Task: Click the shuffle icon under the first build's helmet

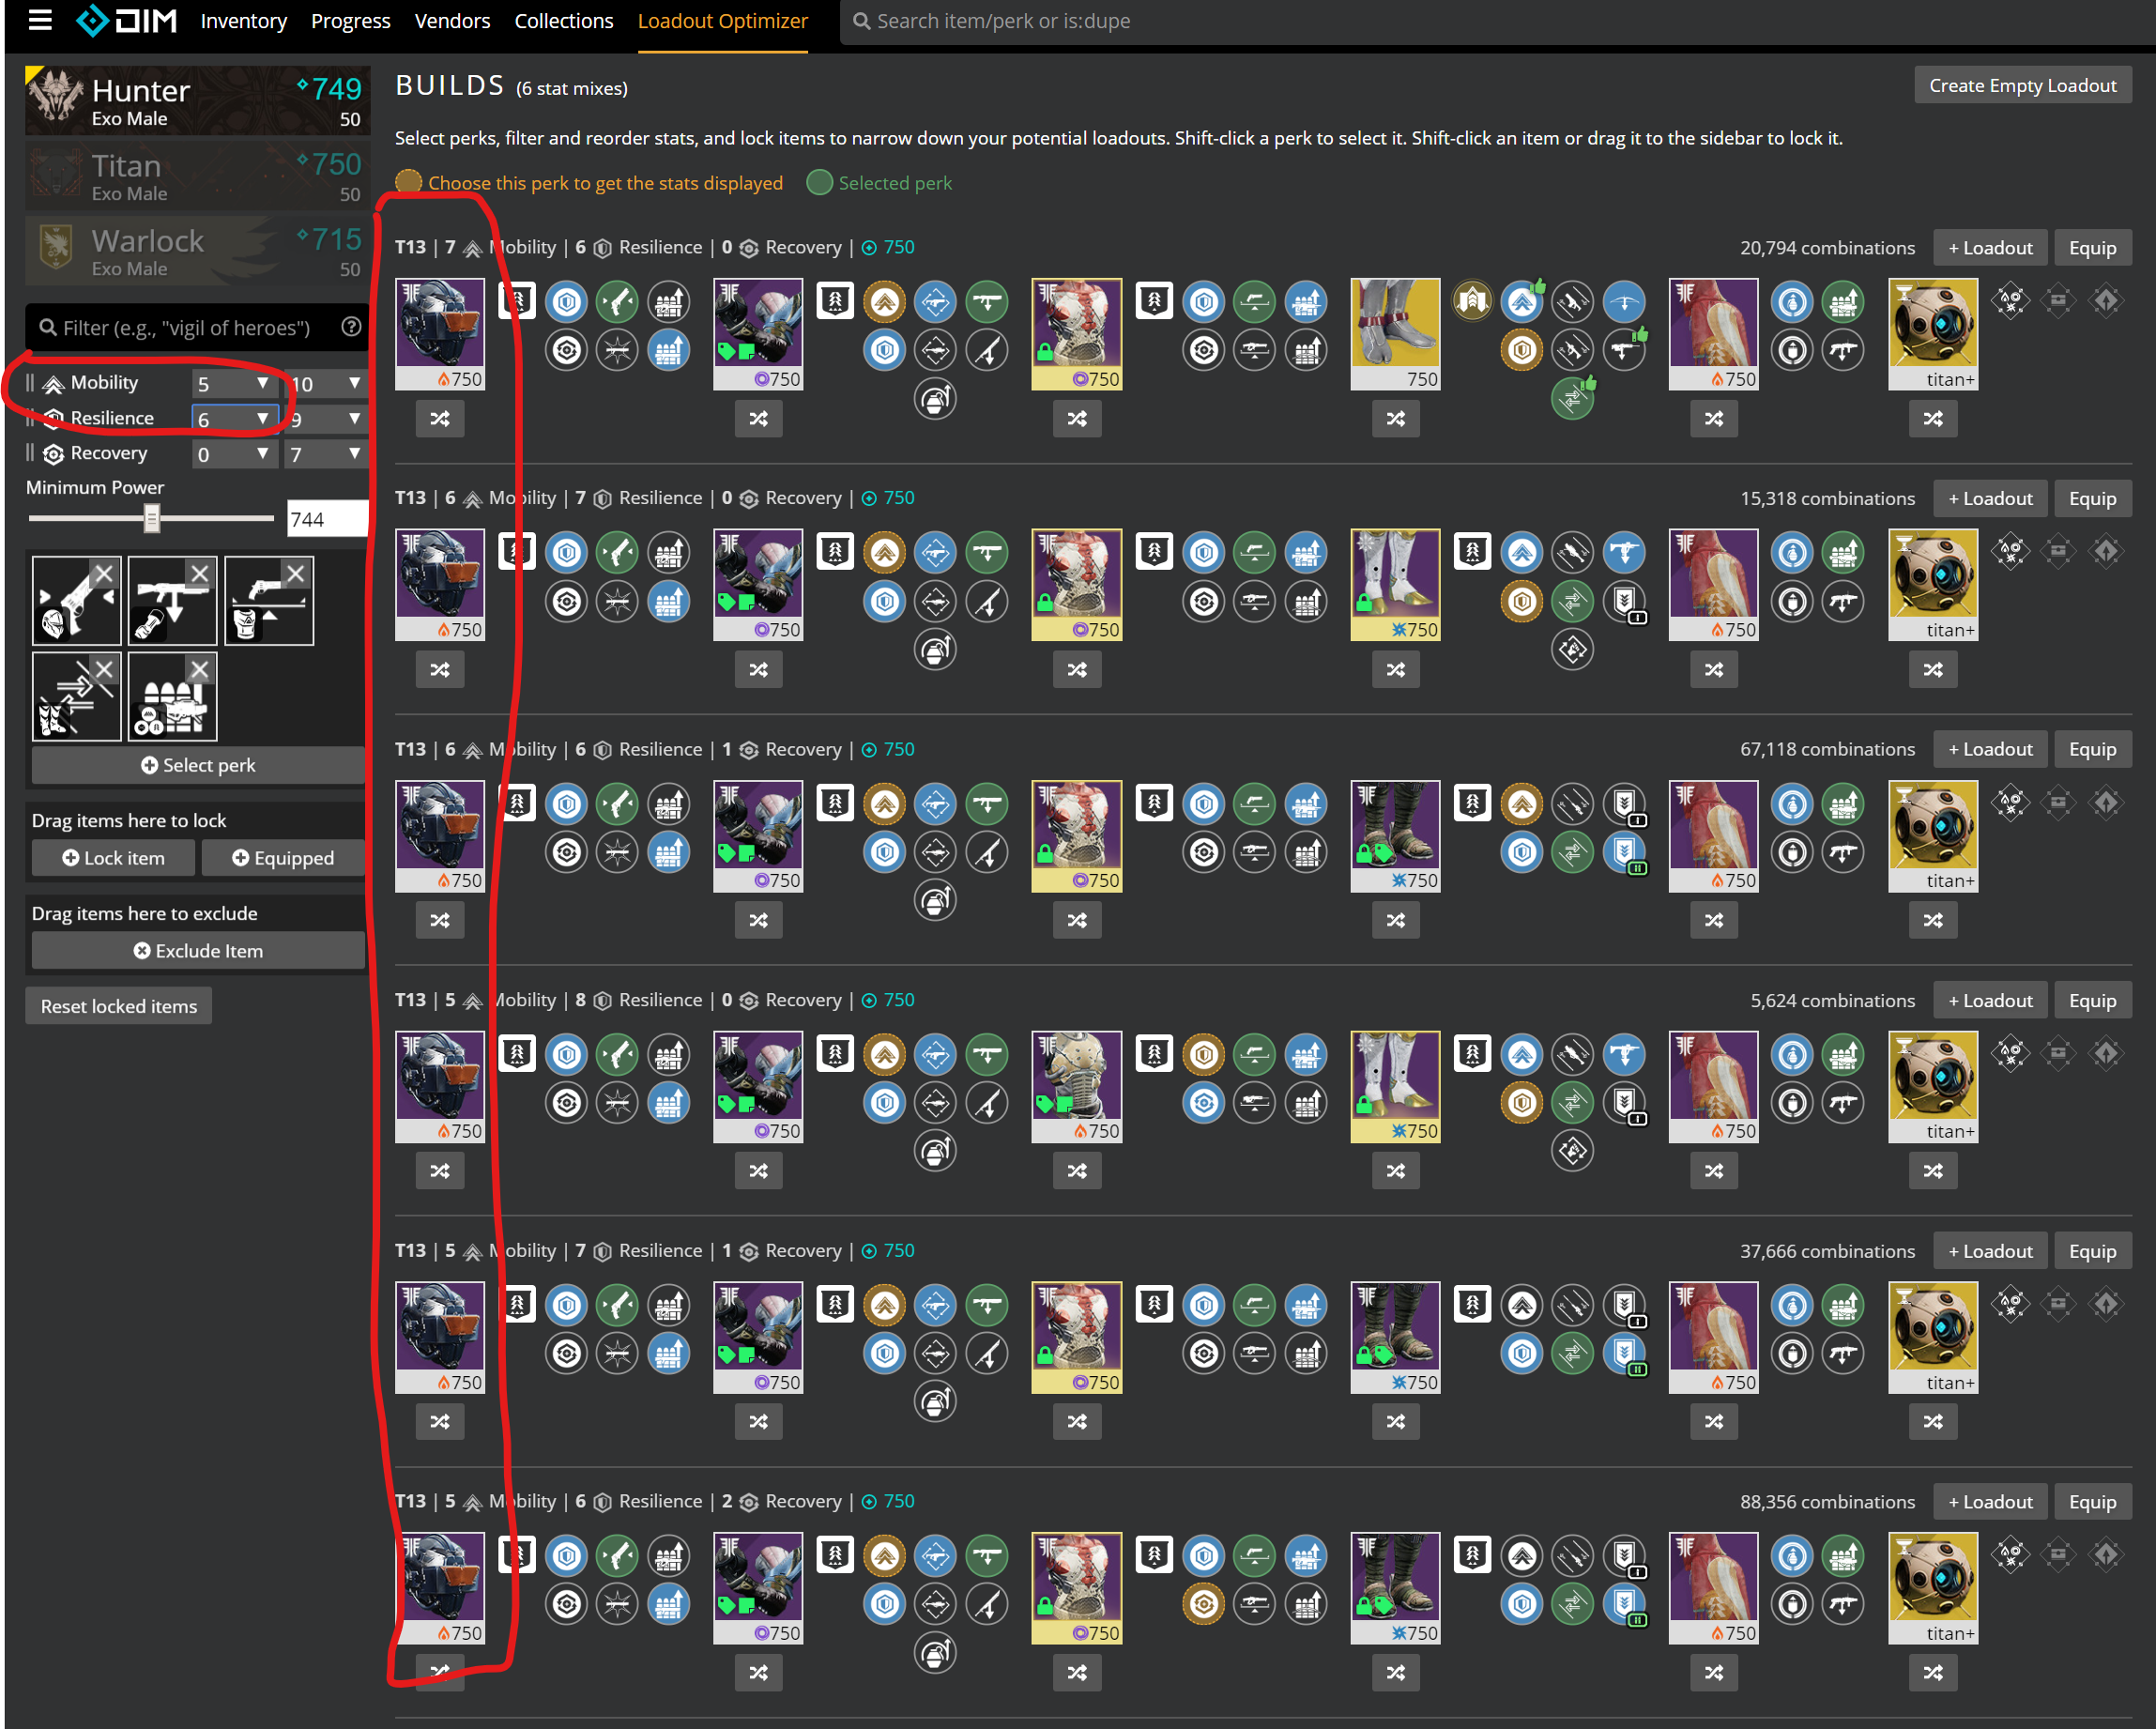Action: (x=440, y=419)
